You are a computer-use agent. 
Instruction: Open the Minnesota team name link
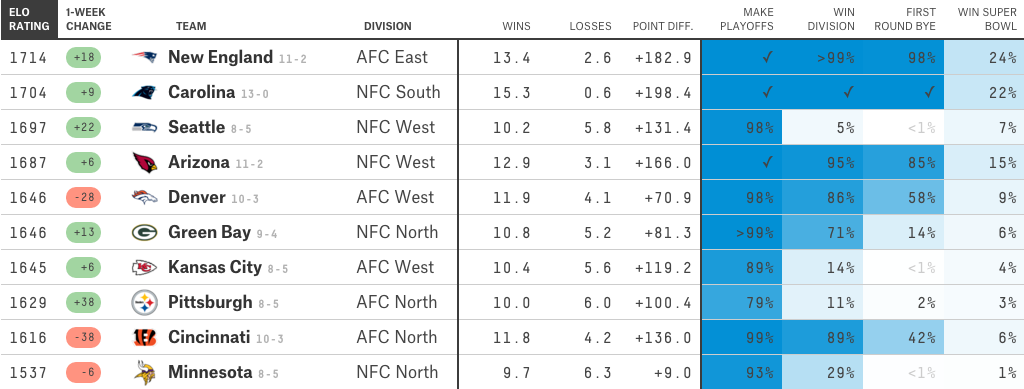tap(210, 372)
